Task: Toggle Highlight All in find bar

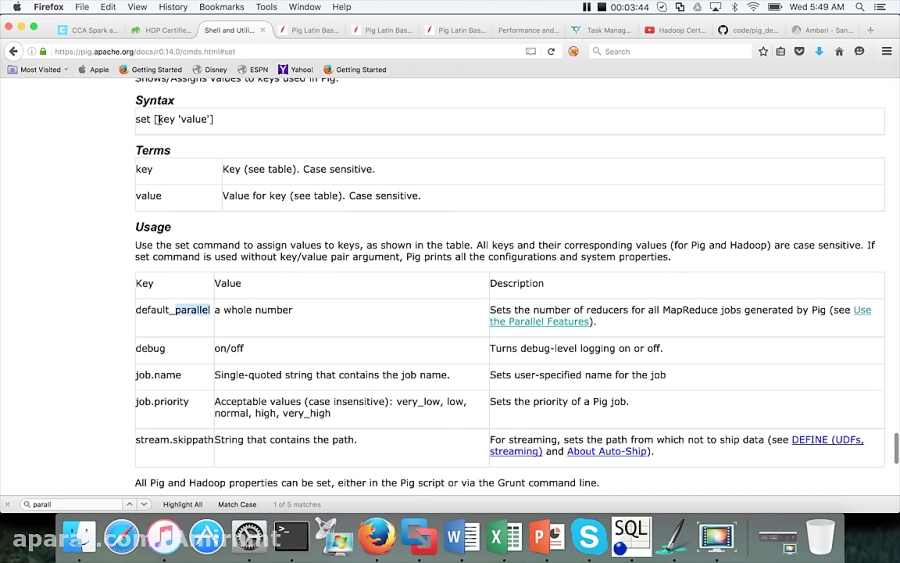Action: click(x=182, y=505)
